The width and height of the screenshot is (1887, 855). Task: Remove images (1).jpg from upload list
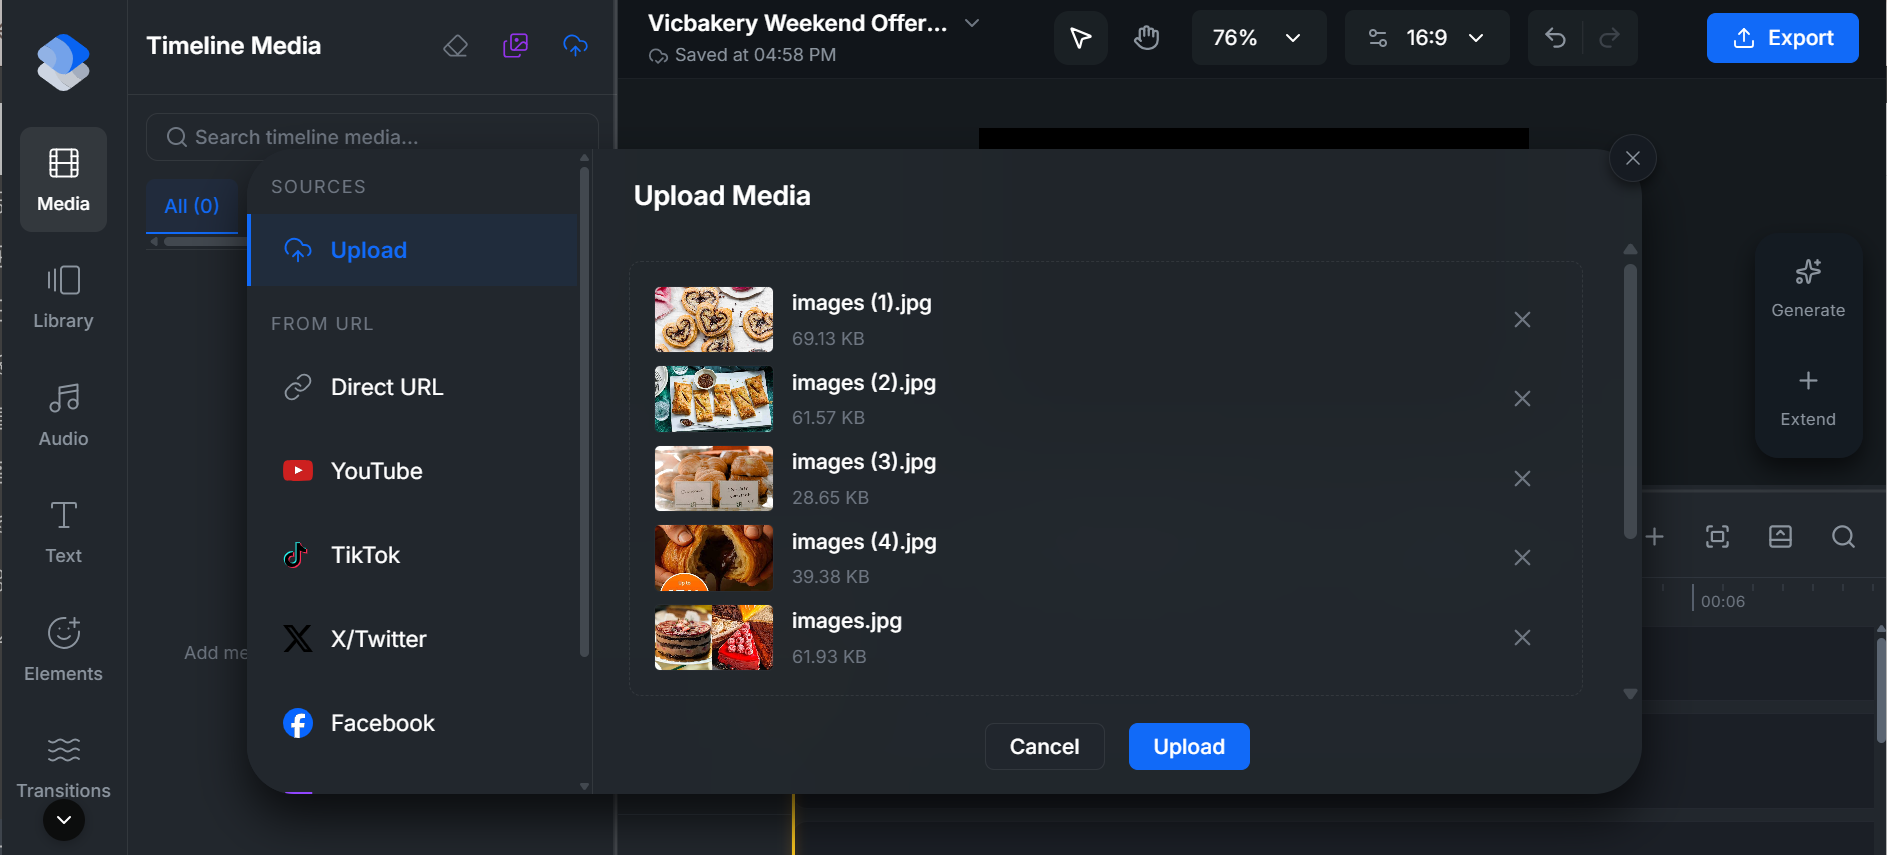pos(1522,320)
